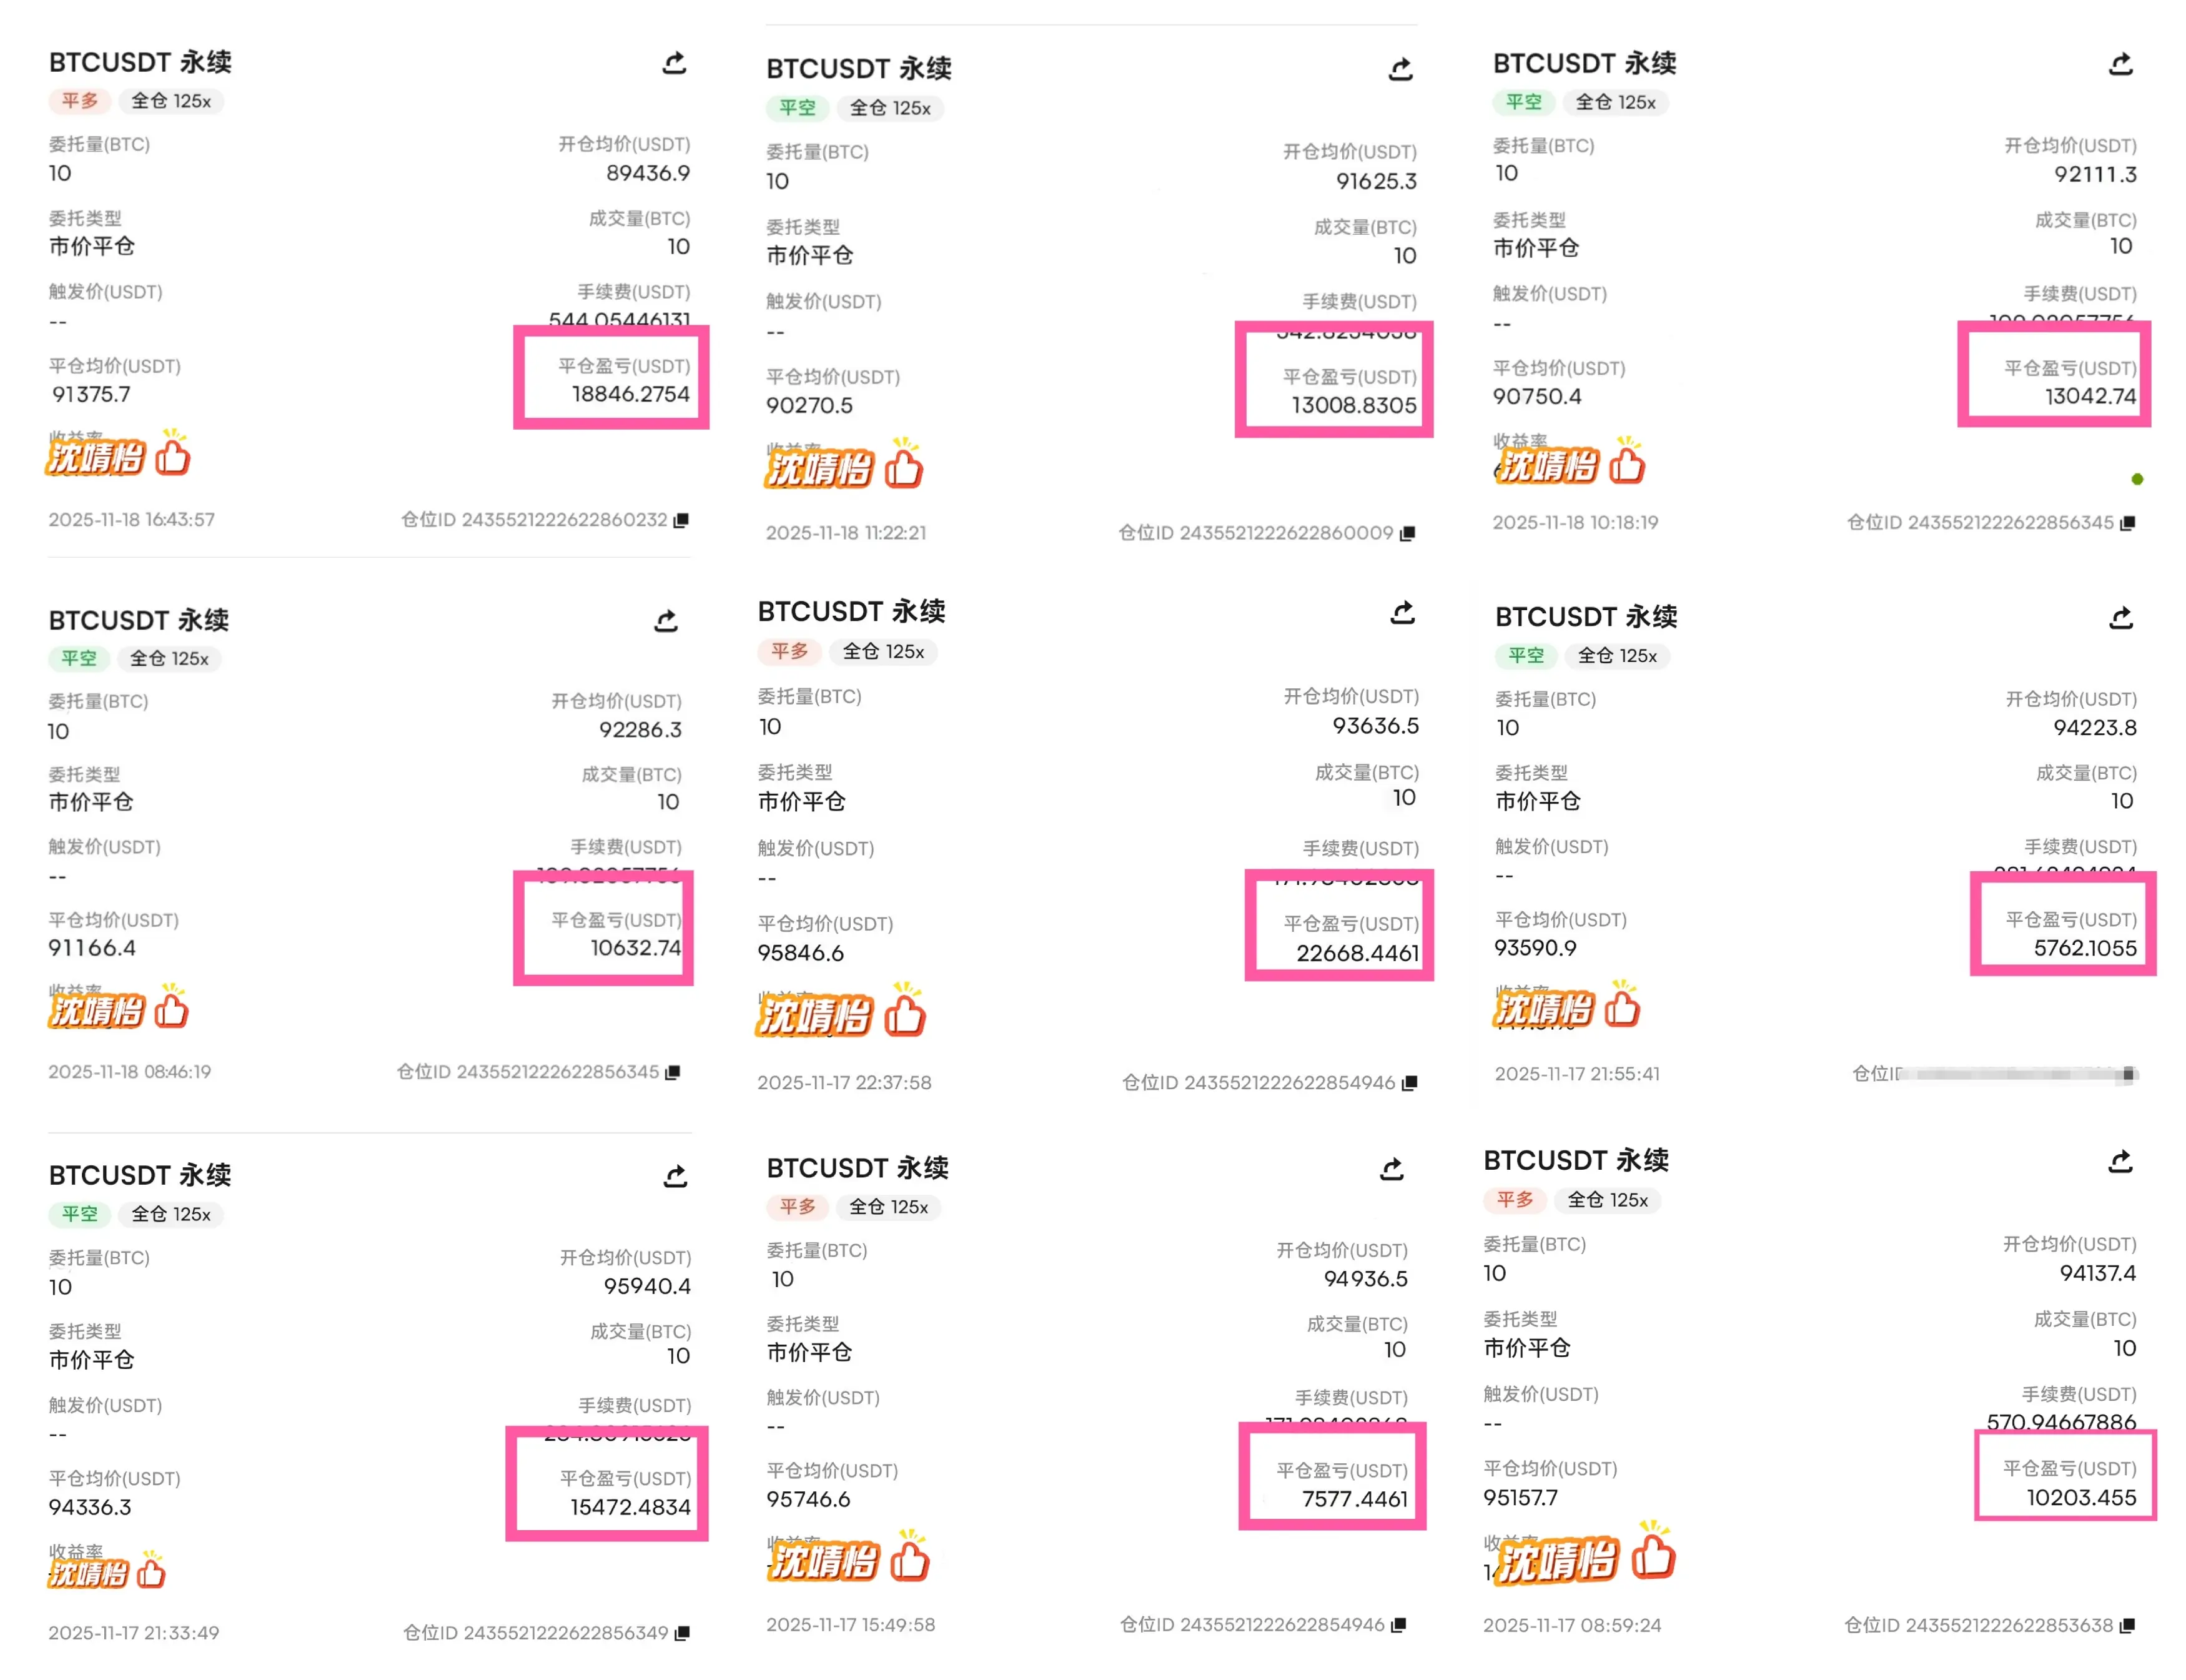Viewport: 2186px width, 1680px height.
Task: Copy position ID on the 22:37:58 trade
Action: 1409,1083
